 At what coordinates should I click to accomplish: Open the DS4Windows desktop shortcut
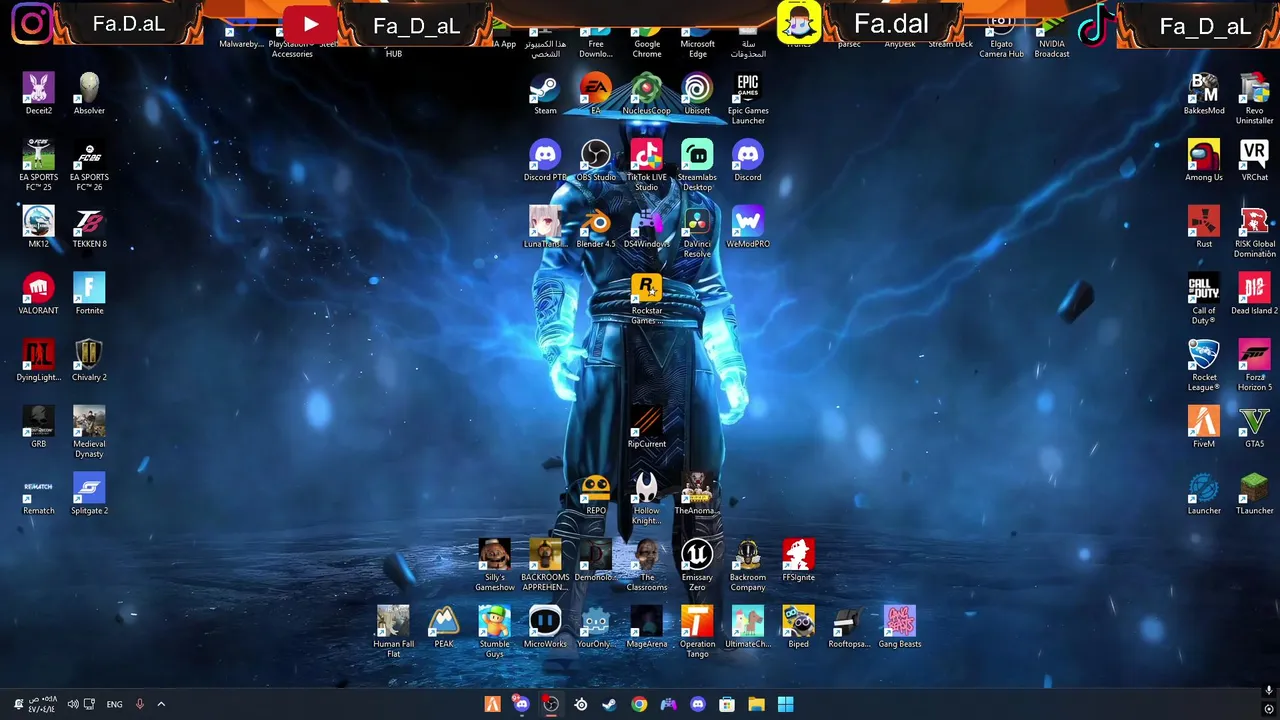(647, 228)
